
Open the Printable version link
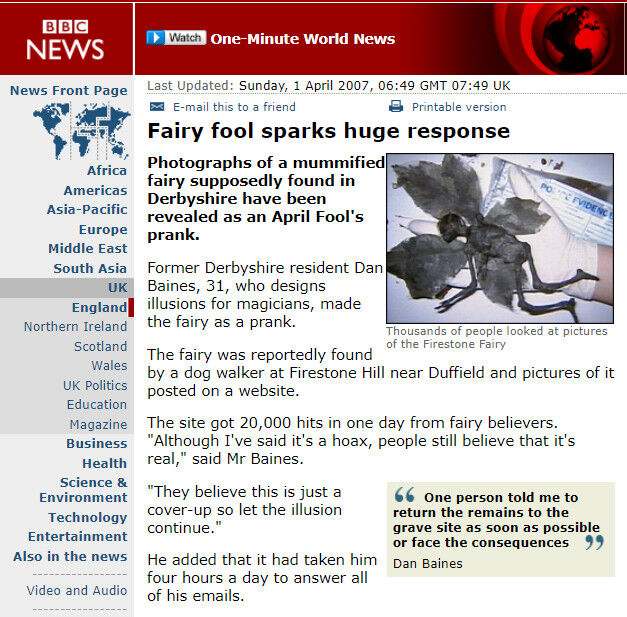[x=458, y=107]
